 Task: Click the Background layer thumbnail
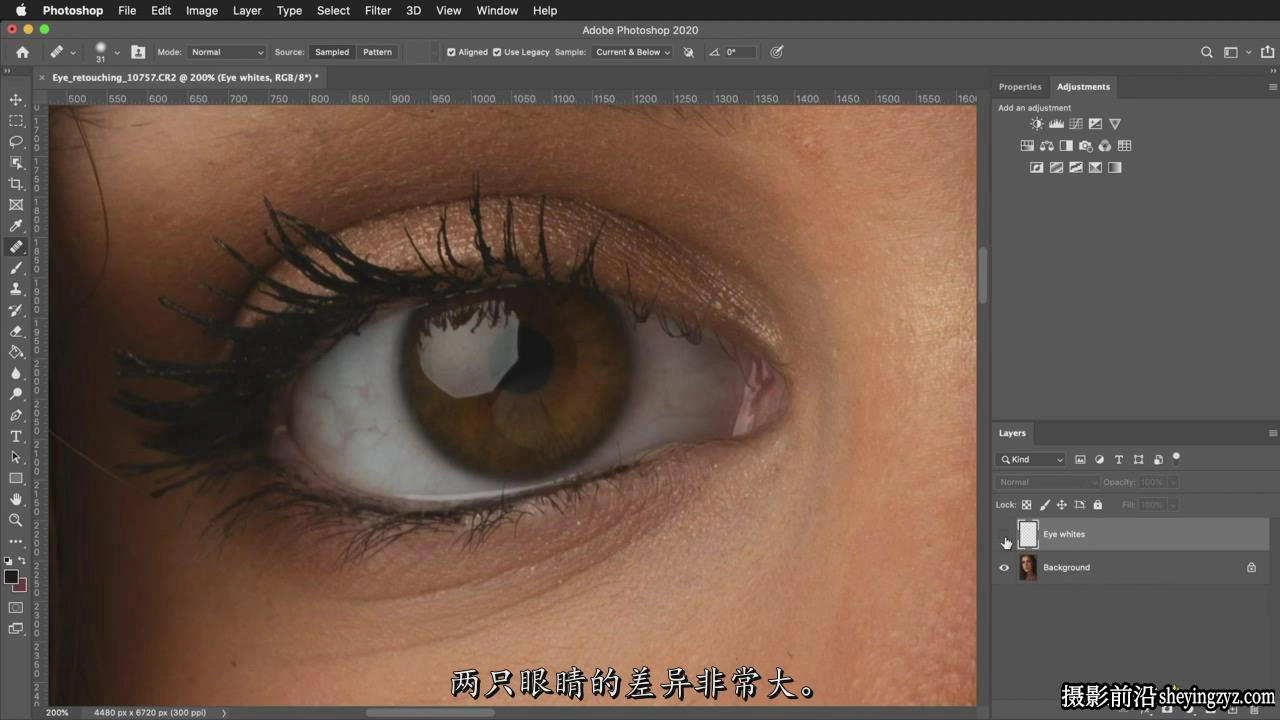pos(1027,568)
